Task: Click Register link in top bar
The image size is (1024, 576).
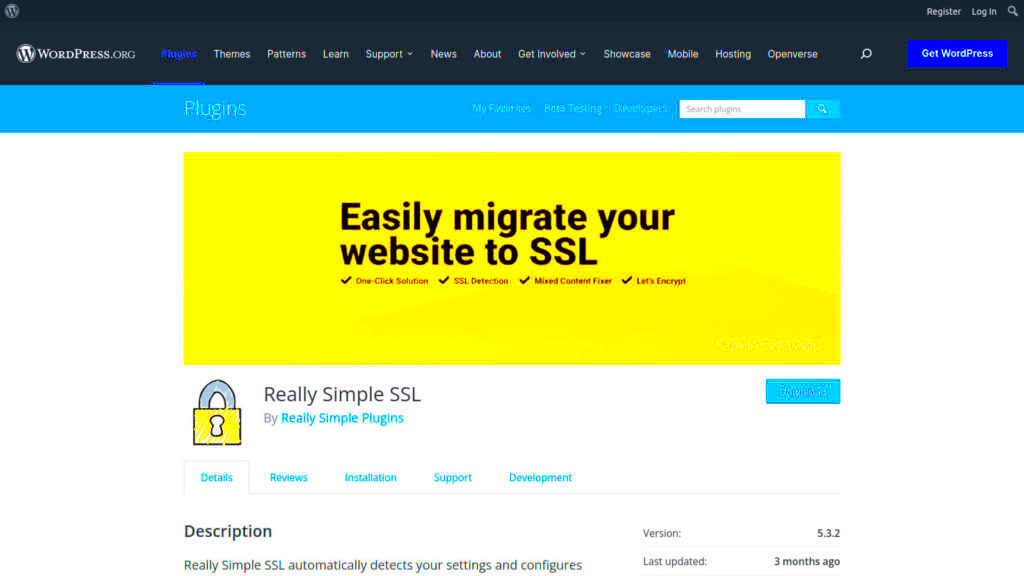Action: point(944,12)
